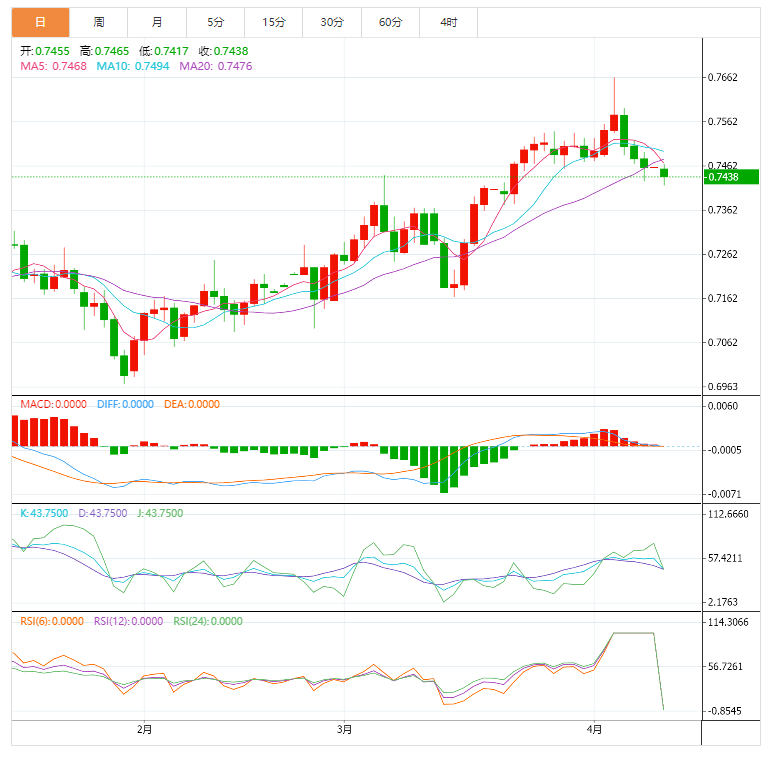Click the last green candlestick at 0.7438
The height and width of the screenshot is (762, 774).
[664, 173]
